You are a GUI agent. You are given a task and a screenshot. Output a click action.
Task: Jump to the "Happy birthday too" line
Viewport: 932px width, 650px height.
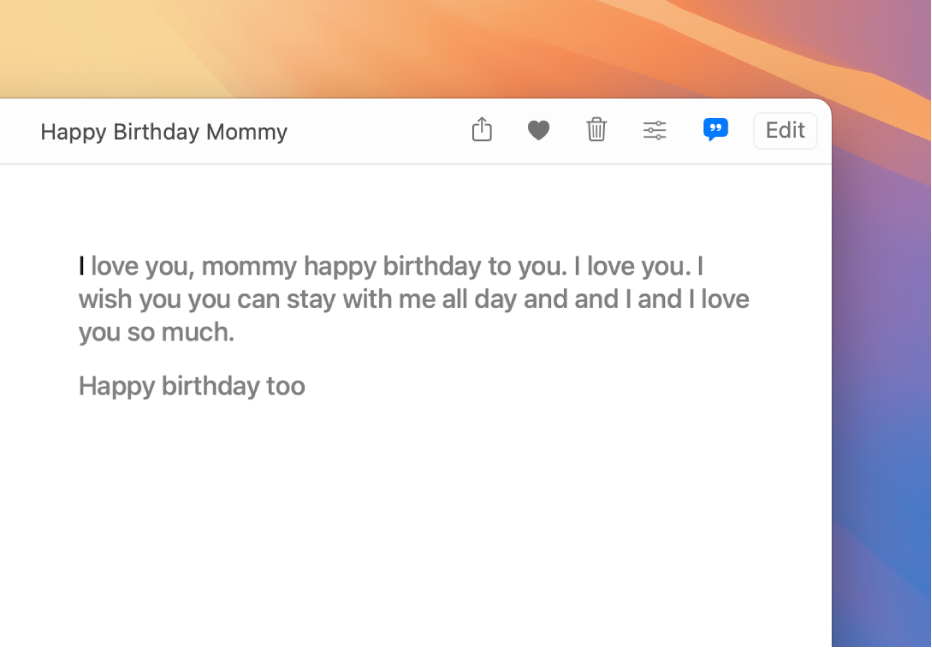[192, 386]
